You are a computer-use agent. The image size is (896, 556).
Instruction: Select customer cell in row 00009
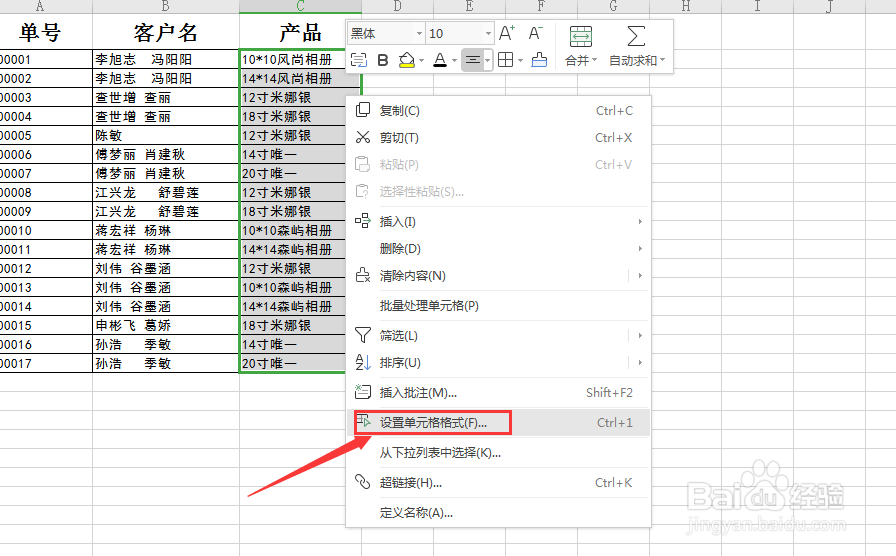coord(166,211)
